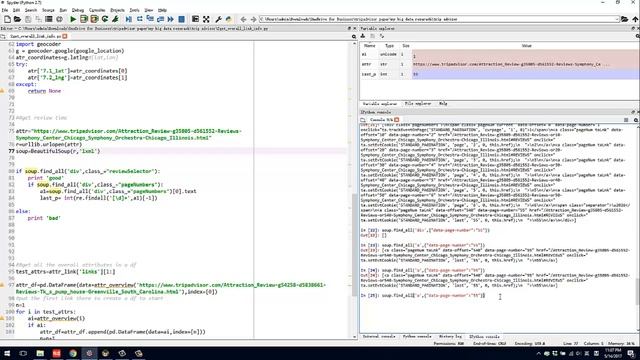This screenshot has height=360, width=640.
Task: Sort variables by Type column
Action: tap(389, 46)
